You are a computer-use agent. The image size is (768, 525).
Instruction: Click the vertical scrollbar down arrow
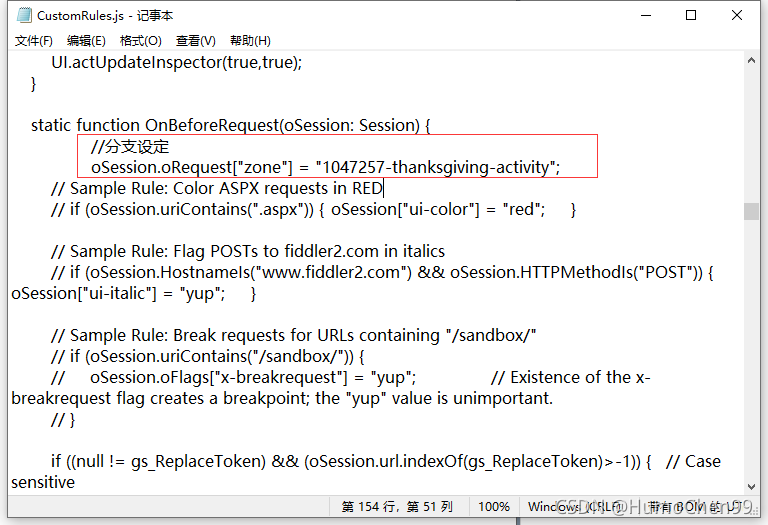click(x=751, y=485)
